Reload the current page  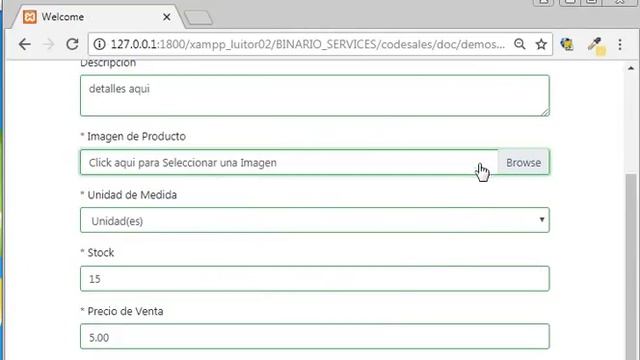click(72, 44)
